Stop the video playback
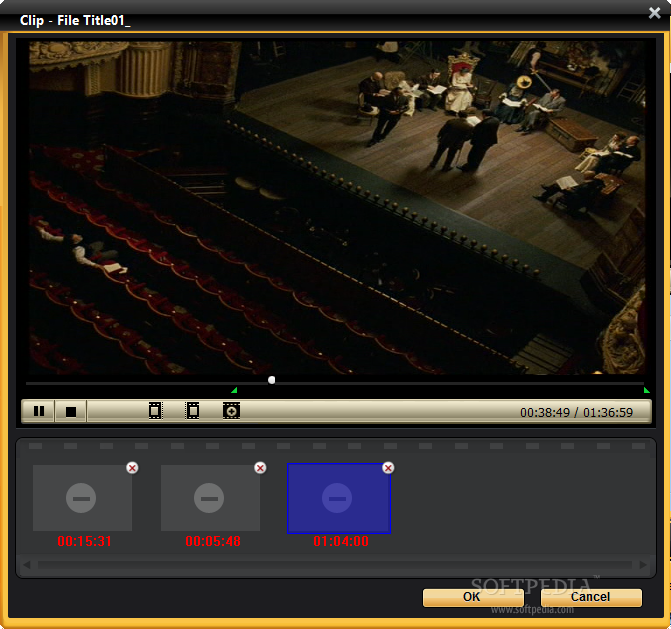Screen dimensions: 671x629 coord(71,411)
